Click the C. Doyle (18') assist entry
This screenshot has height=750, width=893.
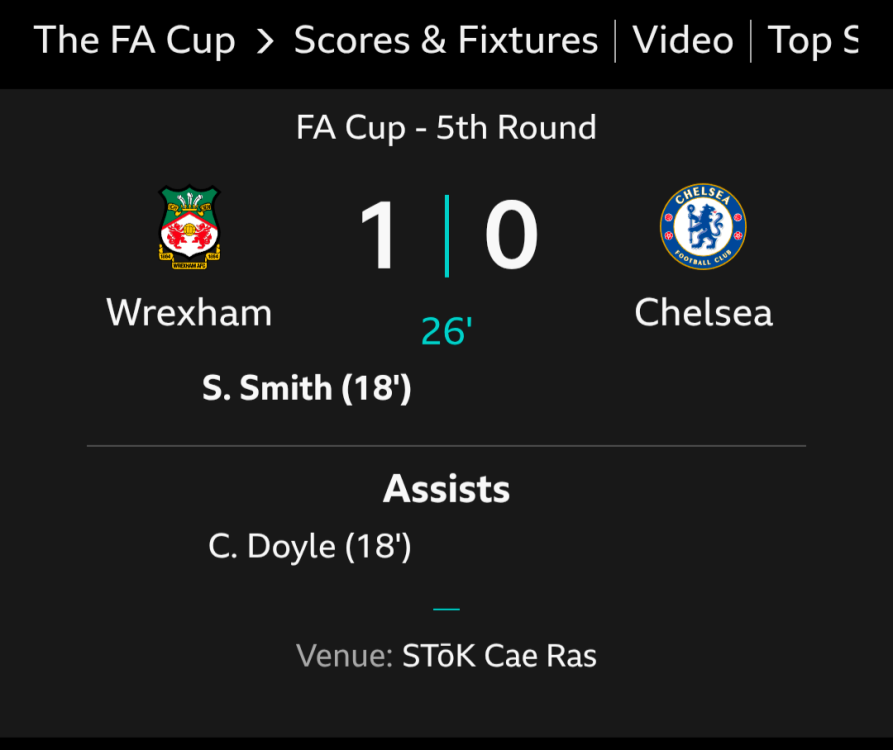click(309, 547)
